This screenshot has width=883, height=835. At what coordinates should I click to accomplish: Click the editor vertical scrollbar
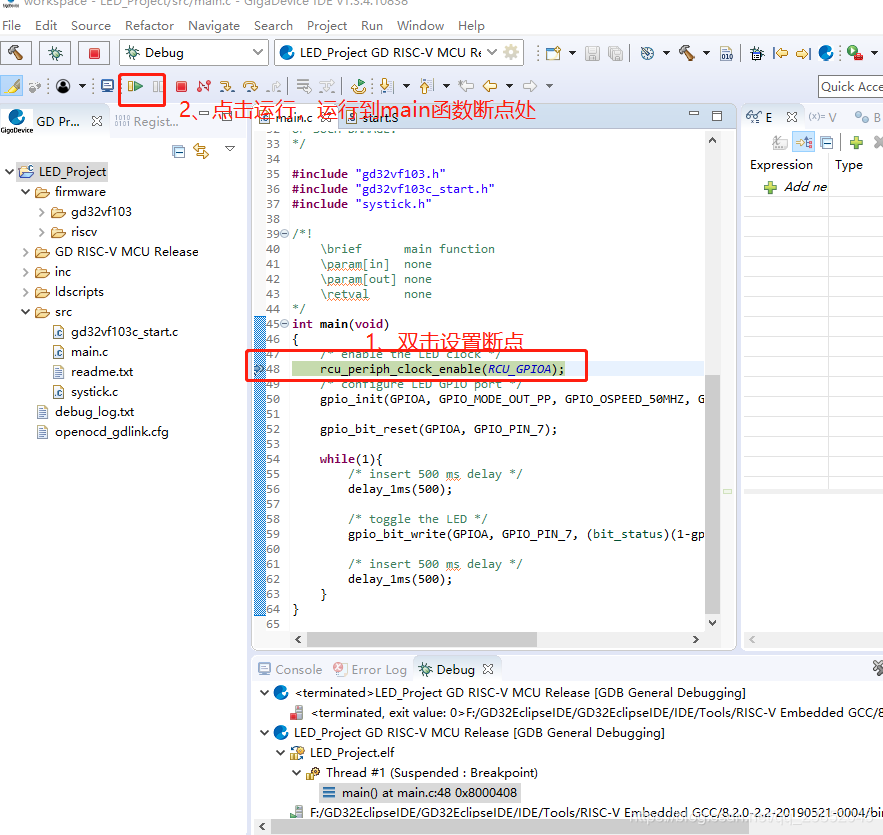point(712,494)
